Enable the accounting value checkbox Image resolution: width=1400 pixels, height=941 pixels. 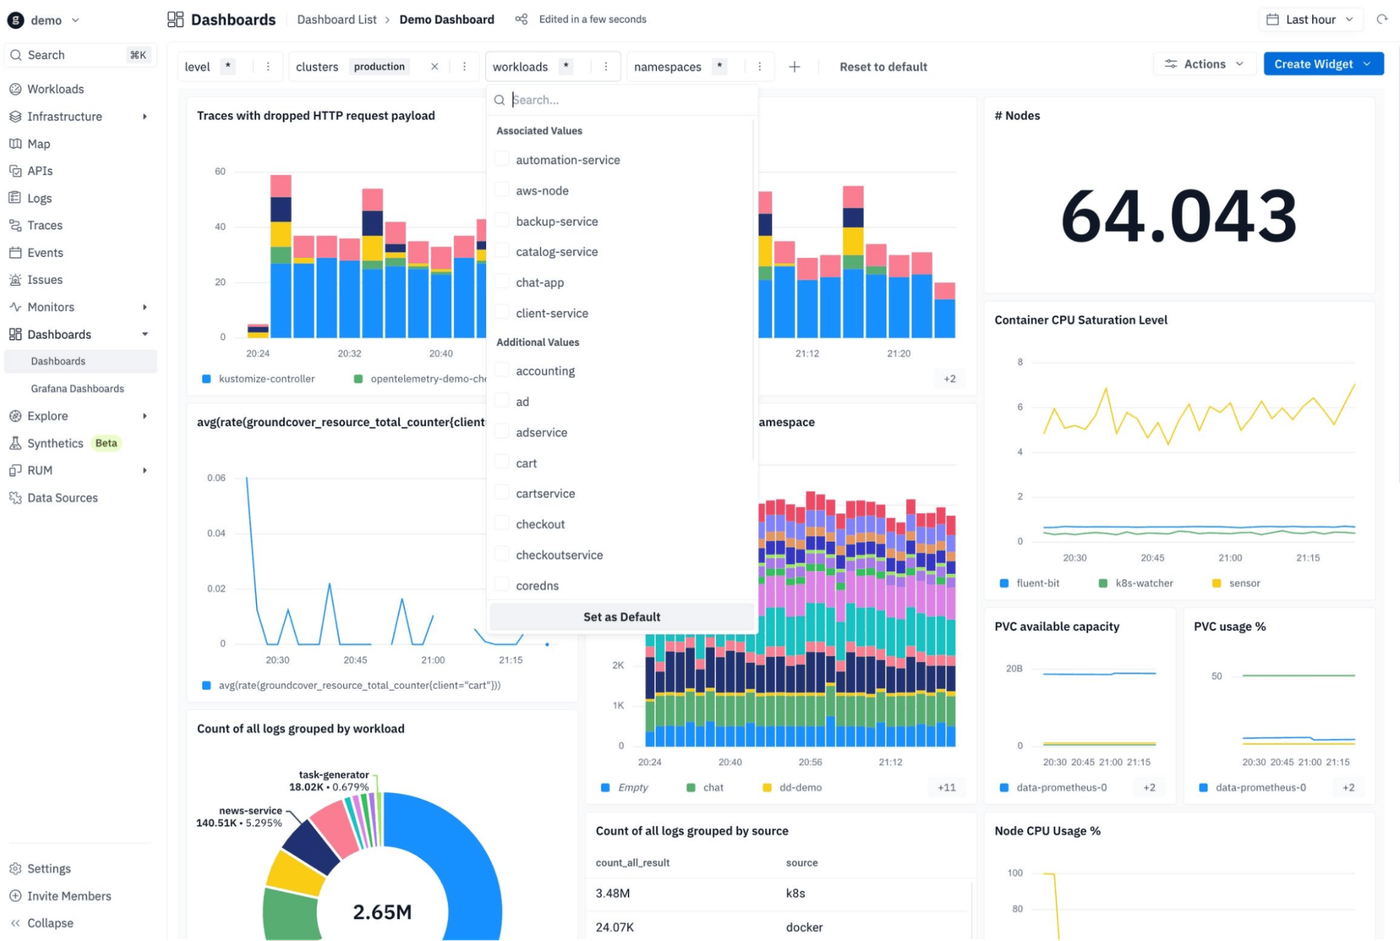pyautogui.click(x=502, y=370)
